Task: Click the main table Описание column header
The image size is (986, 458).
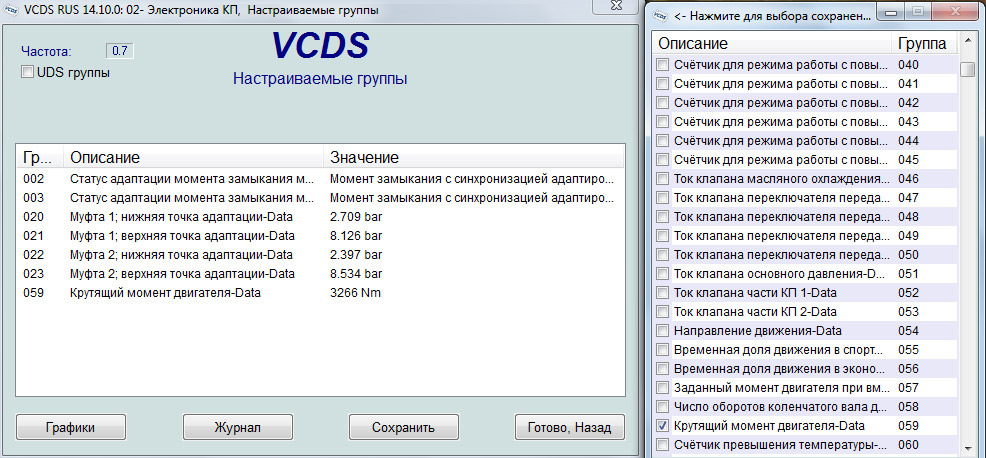Action: click(x=192, y=157)
